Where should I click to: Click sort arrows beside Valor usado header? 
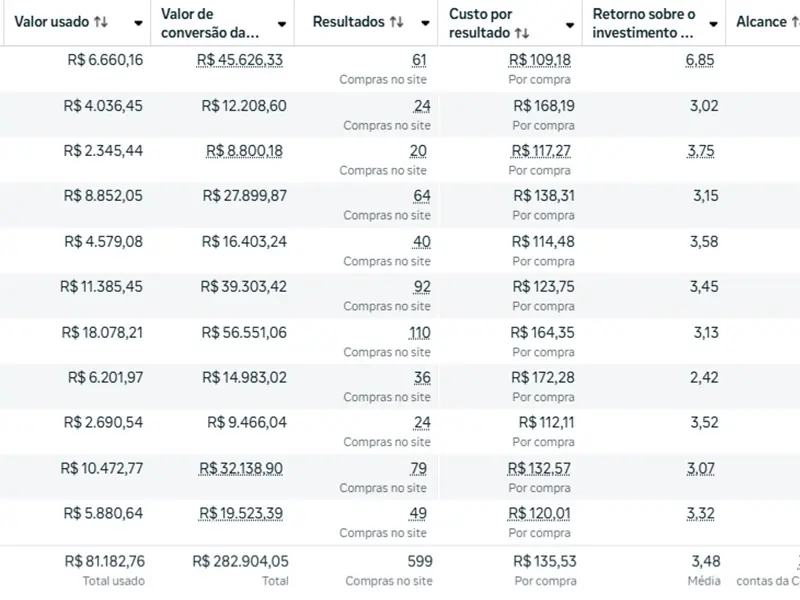click(101, 22)
